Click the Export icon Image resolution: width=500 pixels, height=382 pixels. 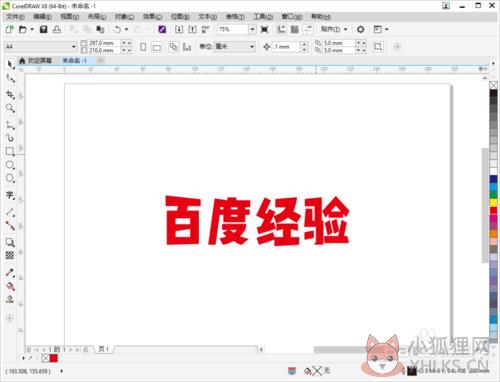tap(192, 29)
